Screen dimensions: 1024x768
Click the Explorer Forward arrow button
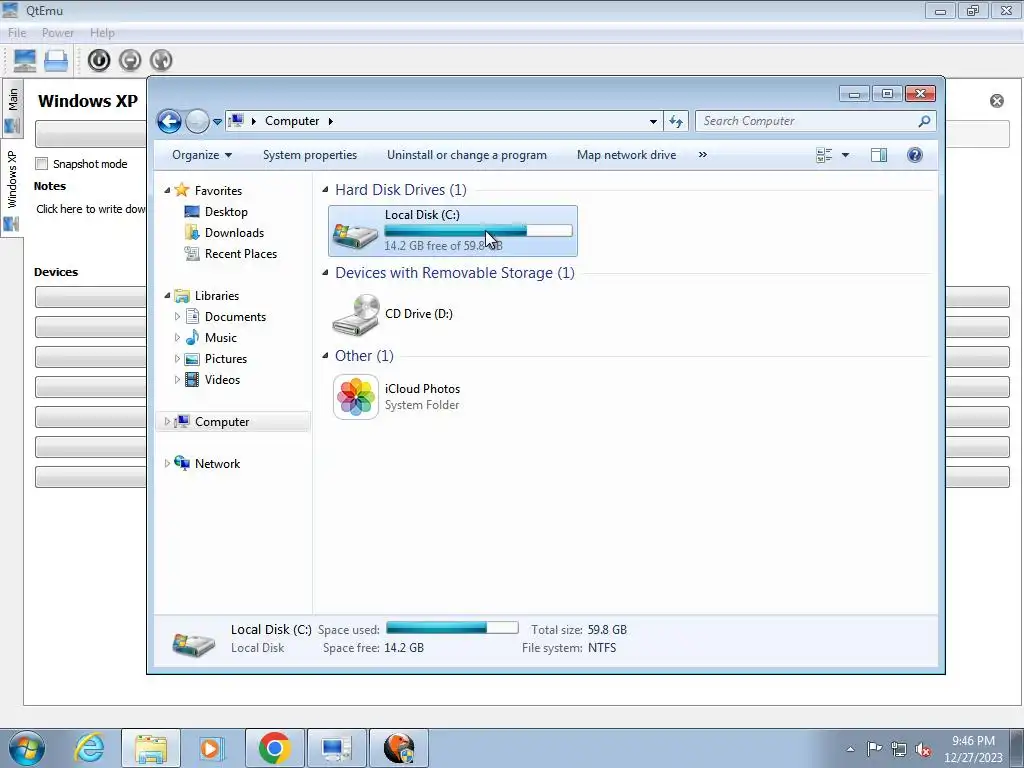197,121
